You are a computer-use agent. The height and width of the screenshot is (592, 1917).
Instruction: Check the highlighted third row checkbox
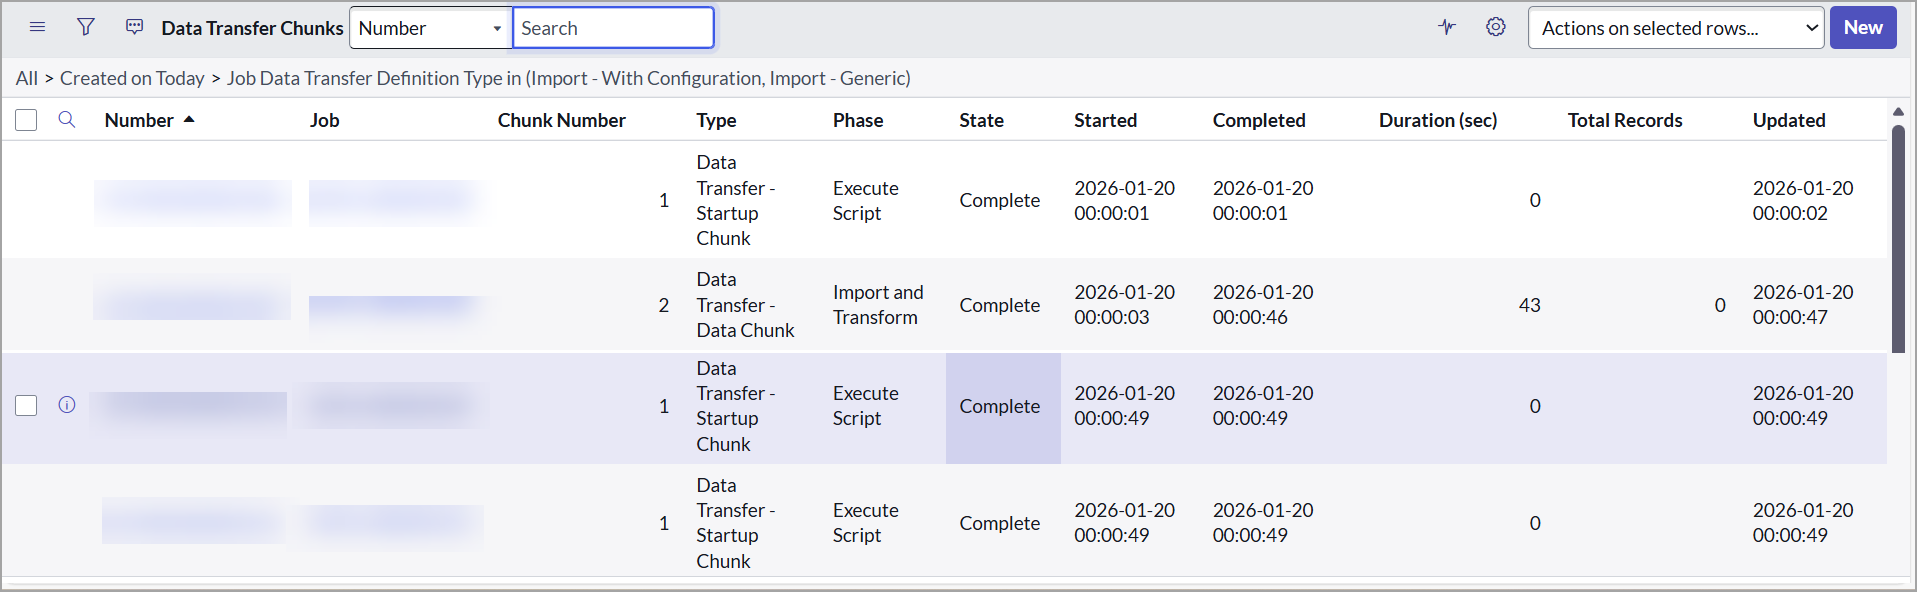click(x=26, y=405)
